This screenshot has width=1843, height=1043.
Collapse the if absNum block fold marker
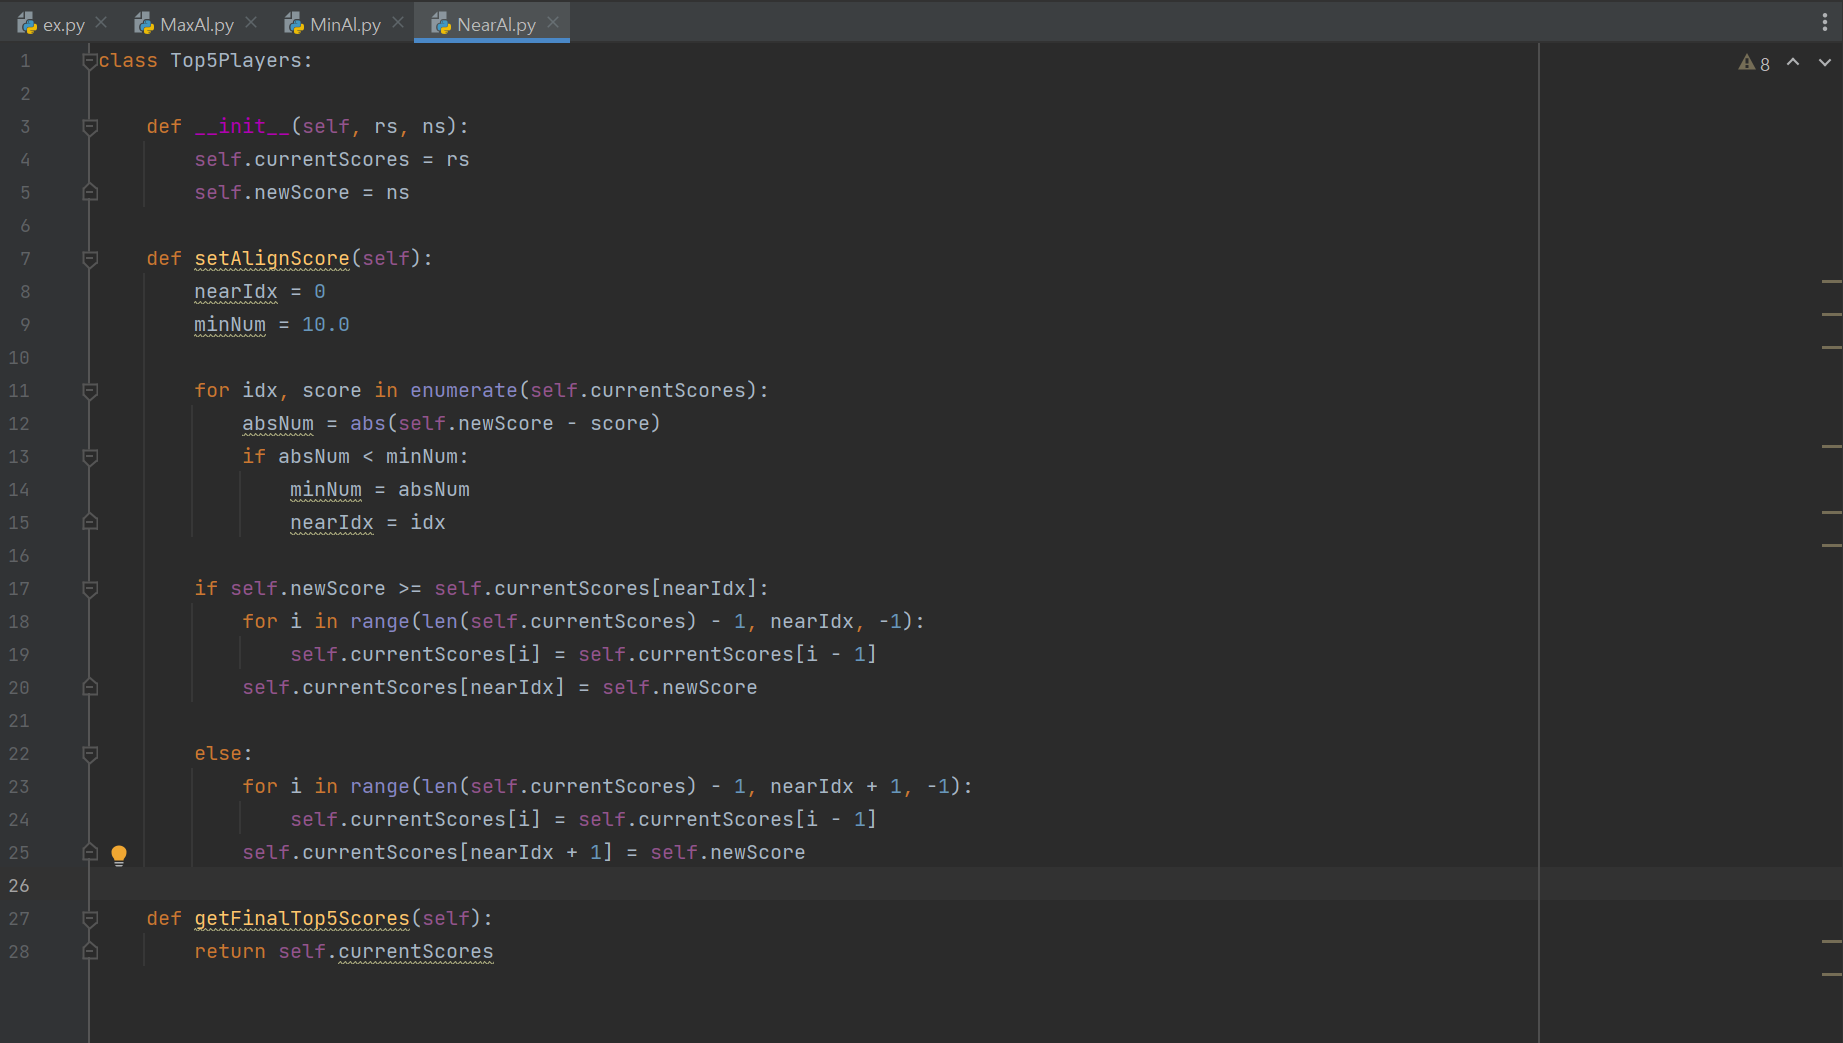(90, 457)
